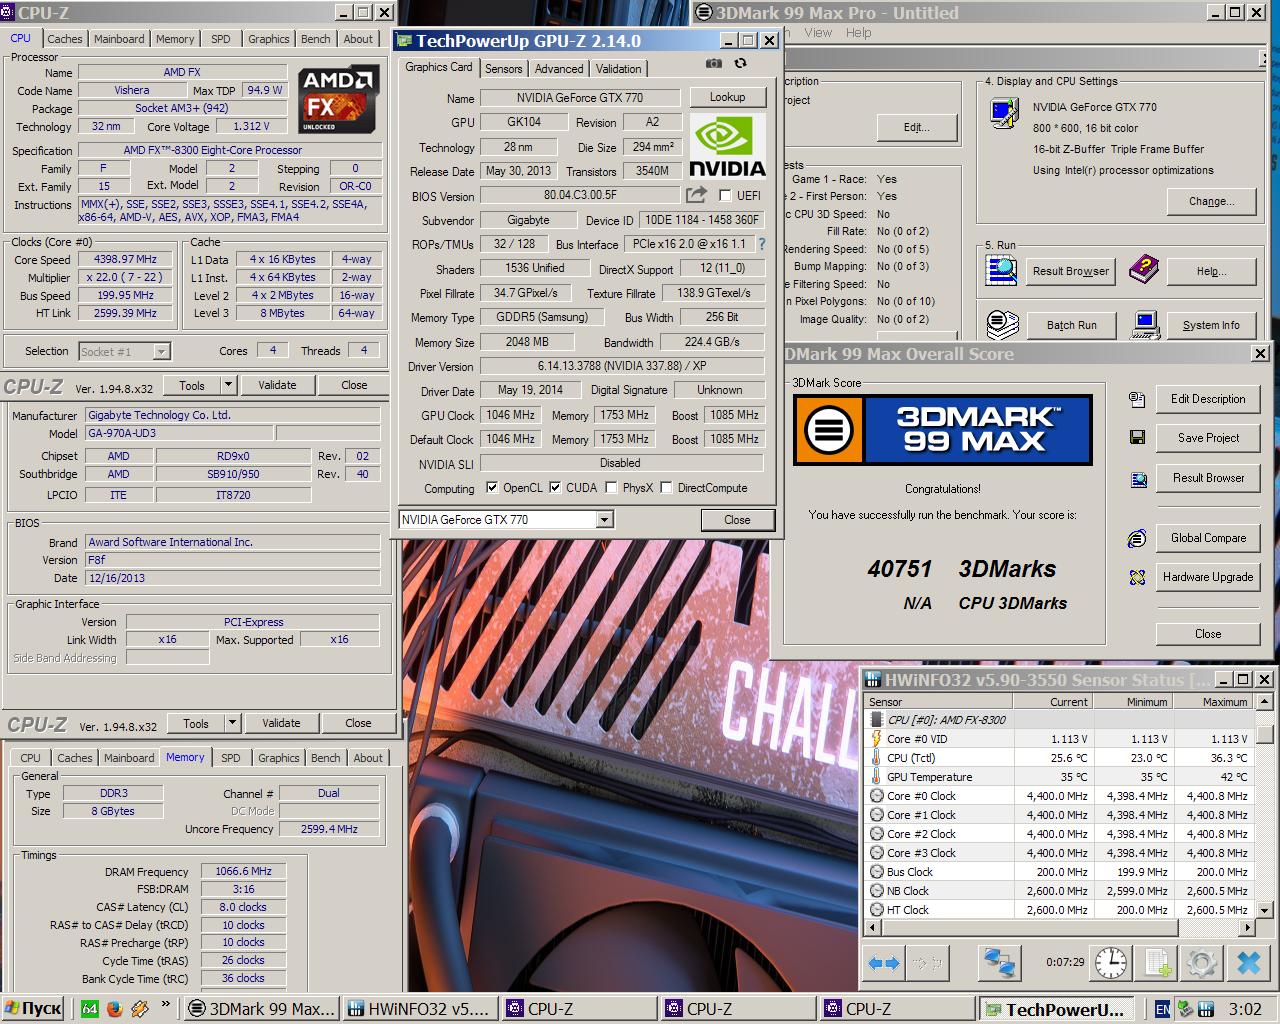This screenshot has height=1024, width=1280.
Task: Click Validate in the top CPU-Z window
Action: pyautogui.click(x=277, y=385)
